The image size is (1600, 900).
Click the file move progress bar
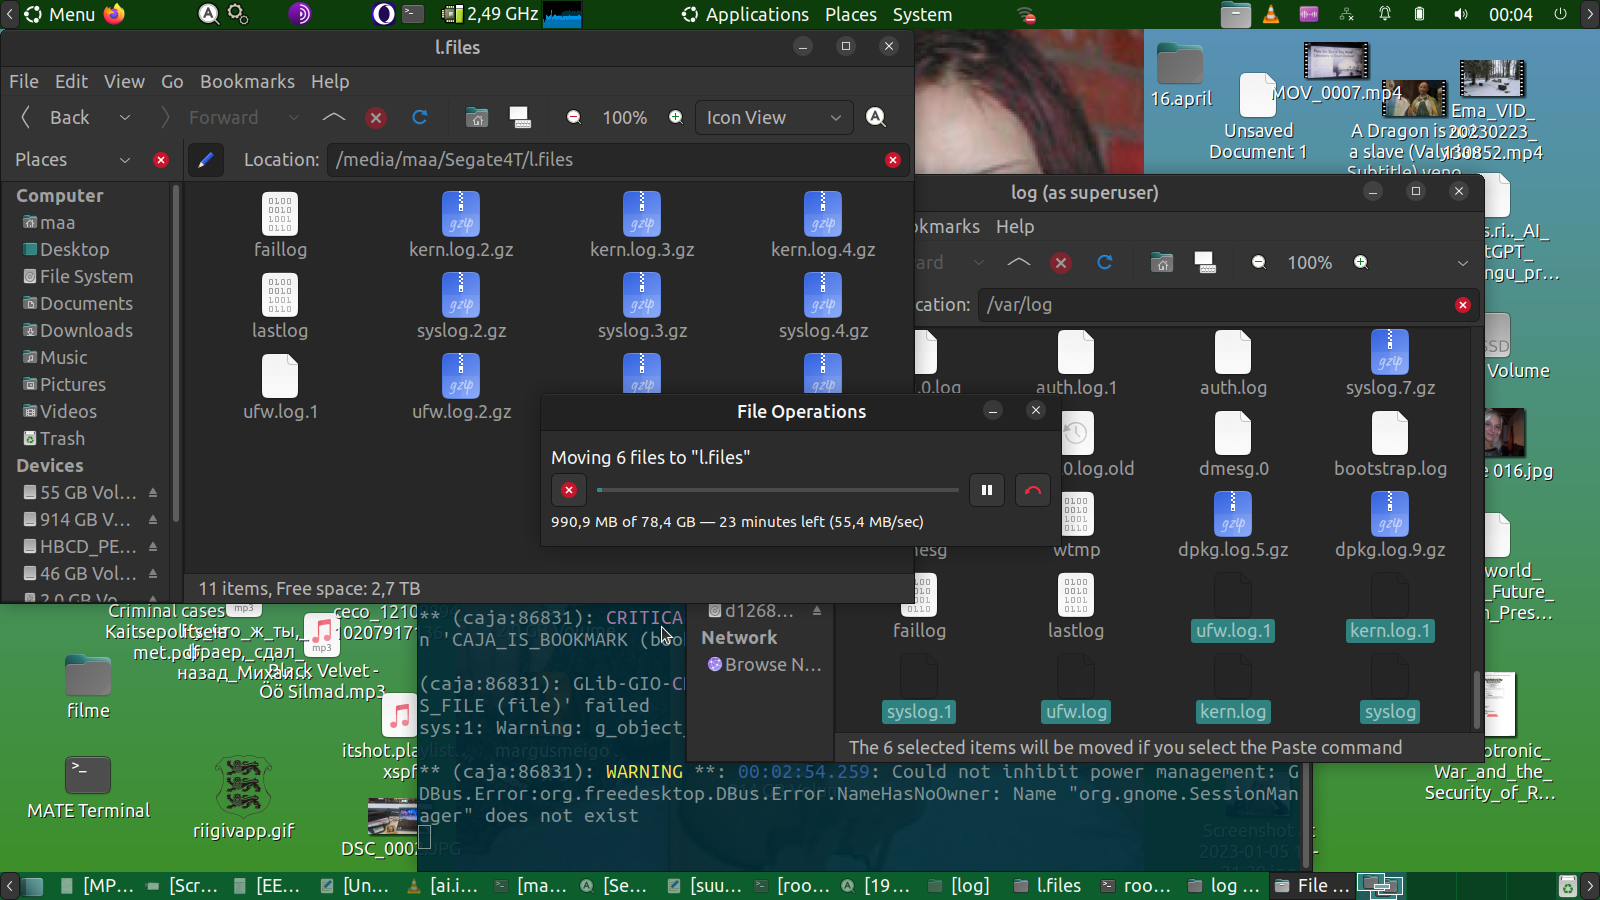click(777, 490)
